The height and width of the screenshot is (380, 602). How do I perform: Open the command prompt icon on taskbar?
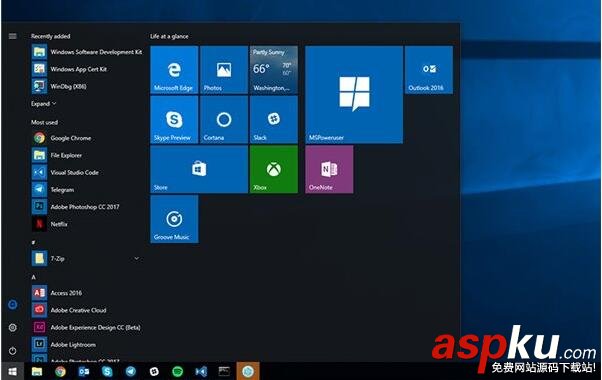(224, 372)
